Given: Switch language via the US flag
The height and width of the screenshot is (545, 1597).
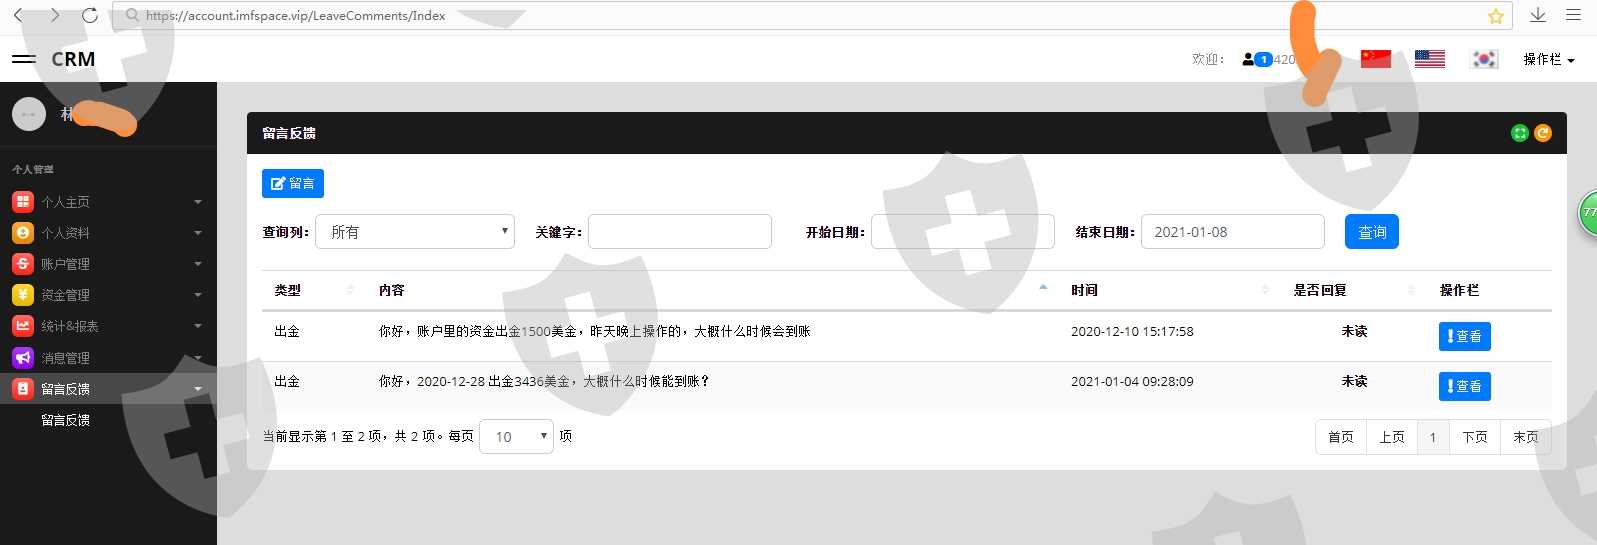Looking at the screenshot, I should (x=1430, y=59).
